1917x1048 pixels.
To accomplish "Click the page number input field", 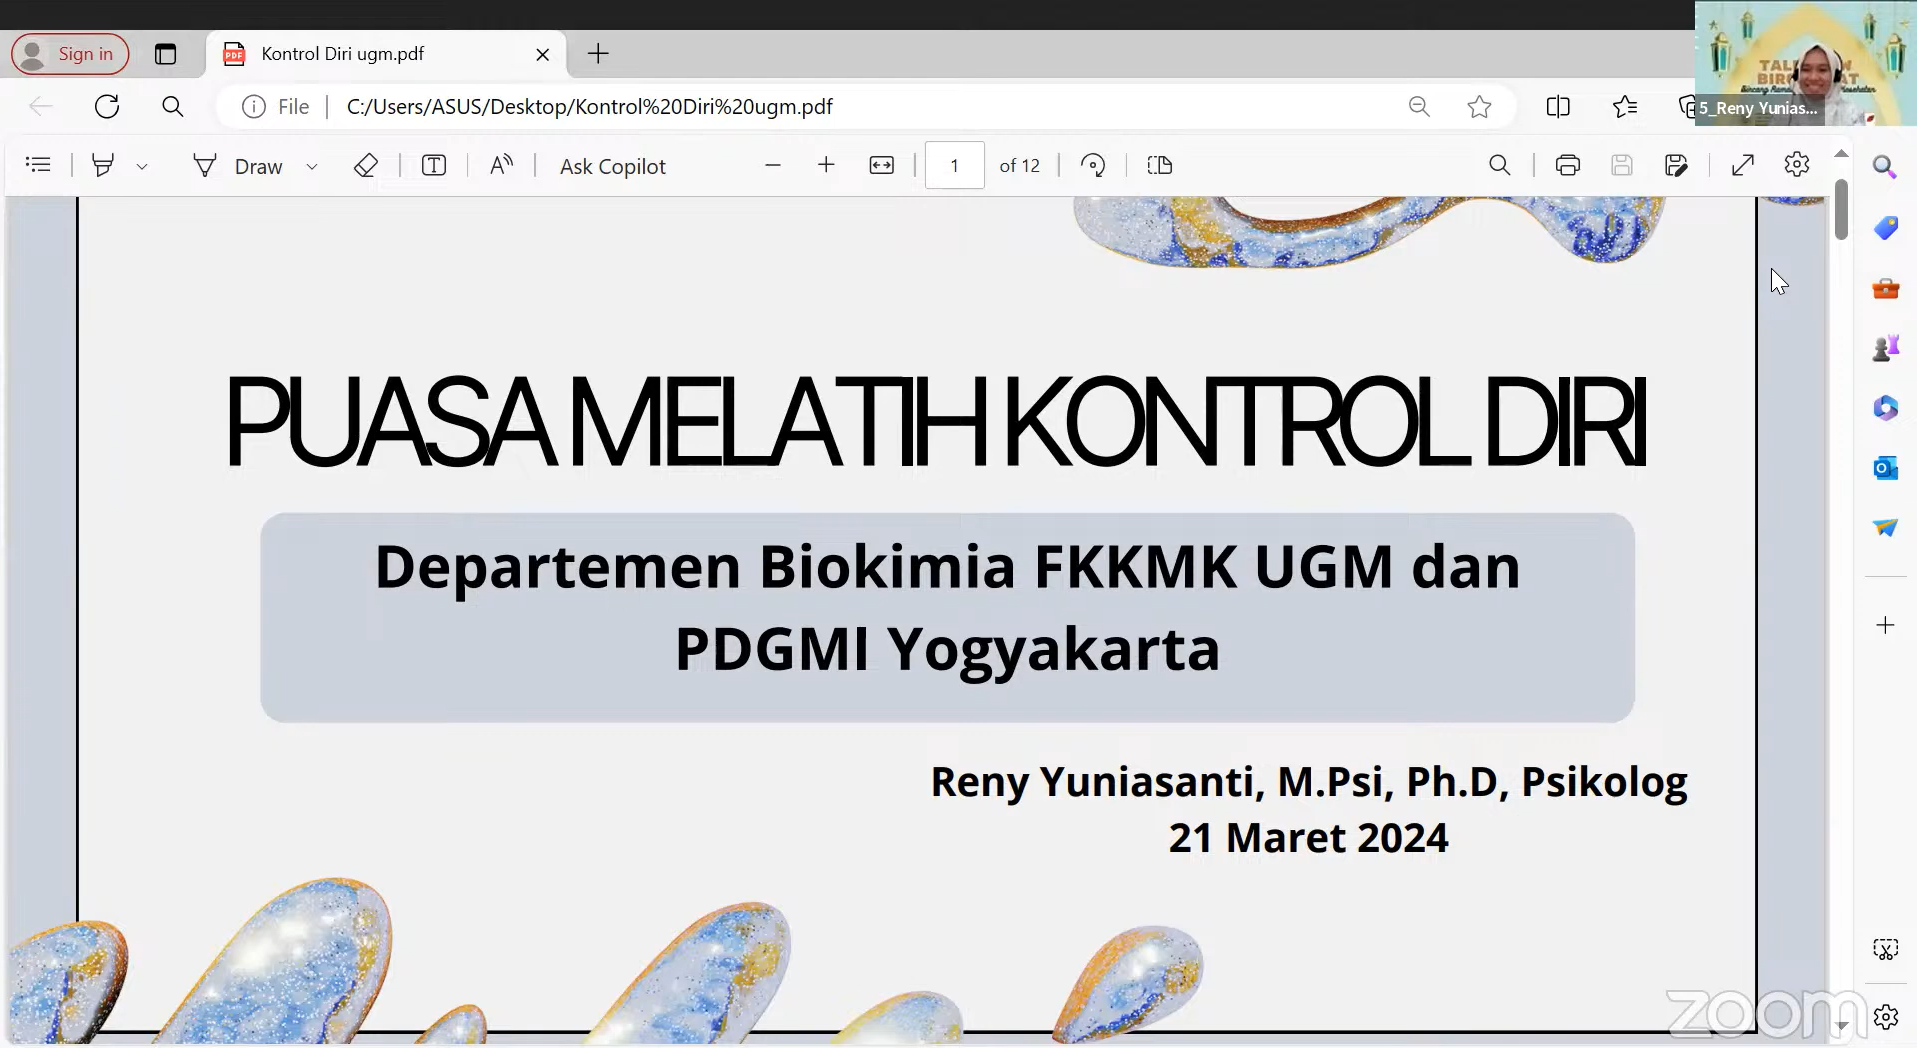I will click(954, 165).
